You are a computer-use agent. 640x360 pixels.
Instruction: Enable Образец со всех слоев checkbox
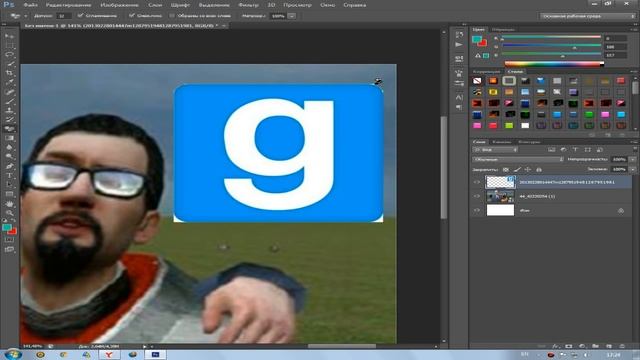point(172,16)
